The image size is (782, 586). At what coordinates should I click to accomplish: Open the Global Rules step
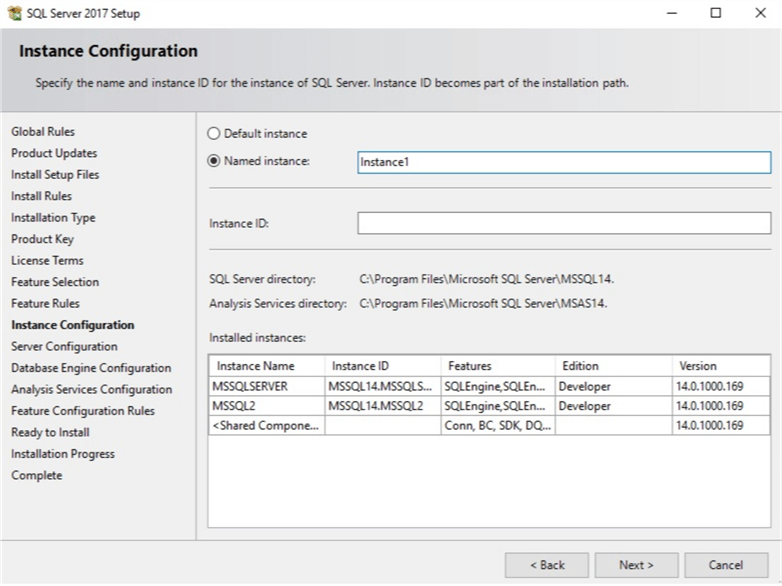pos(43,132)
